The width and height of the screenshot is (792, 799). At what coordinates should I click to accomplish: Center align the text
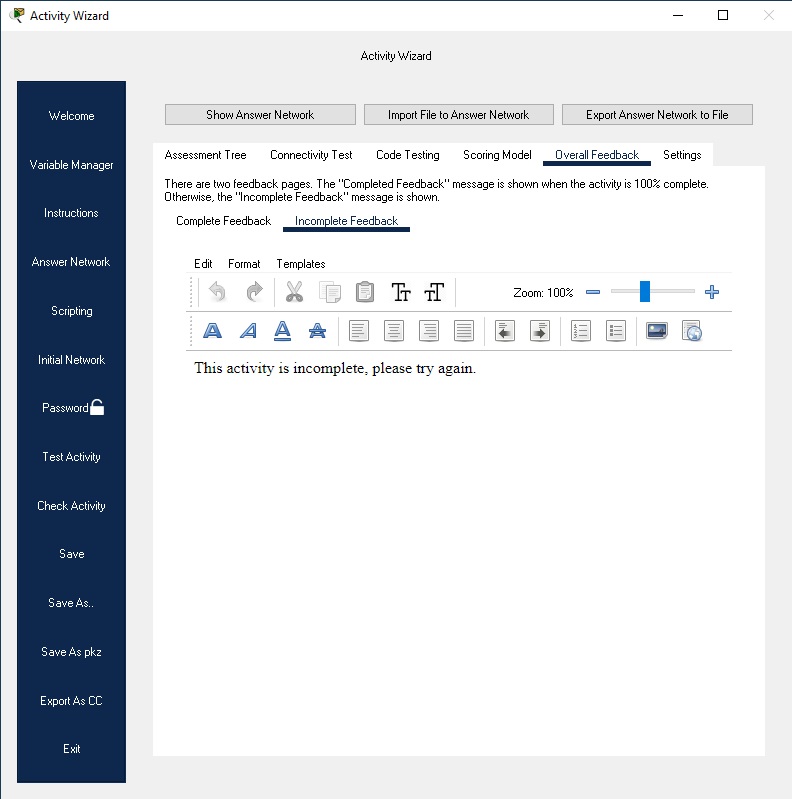[394, 331]
